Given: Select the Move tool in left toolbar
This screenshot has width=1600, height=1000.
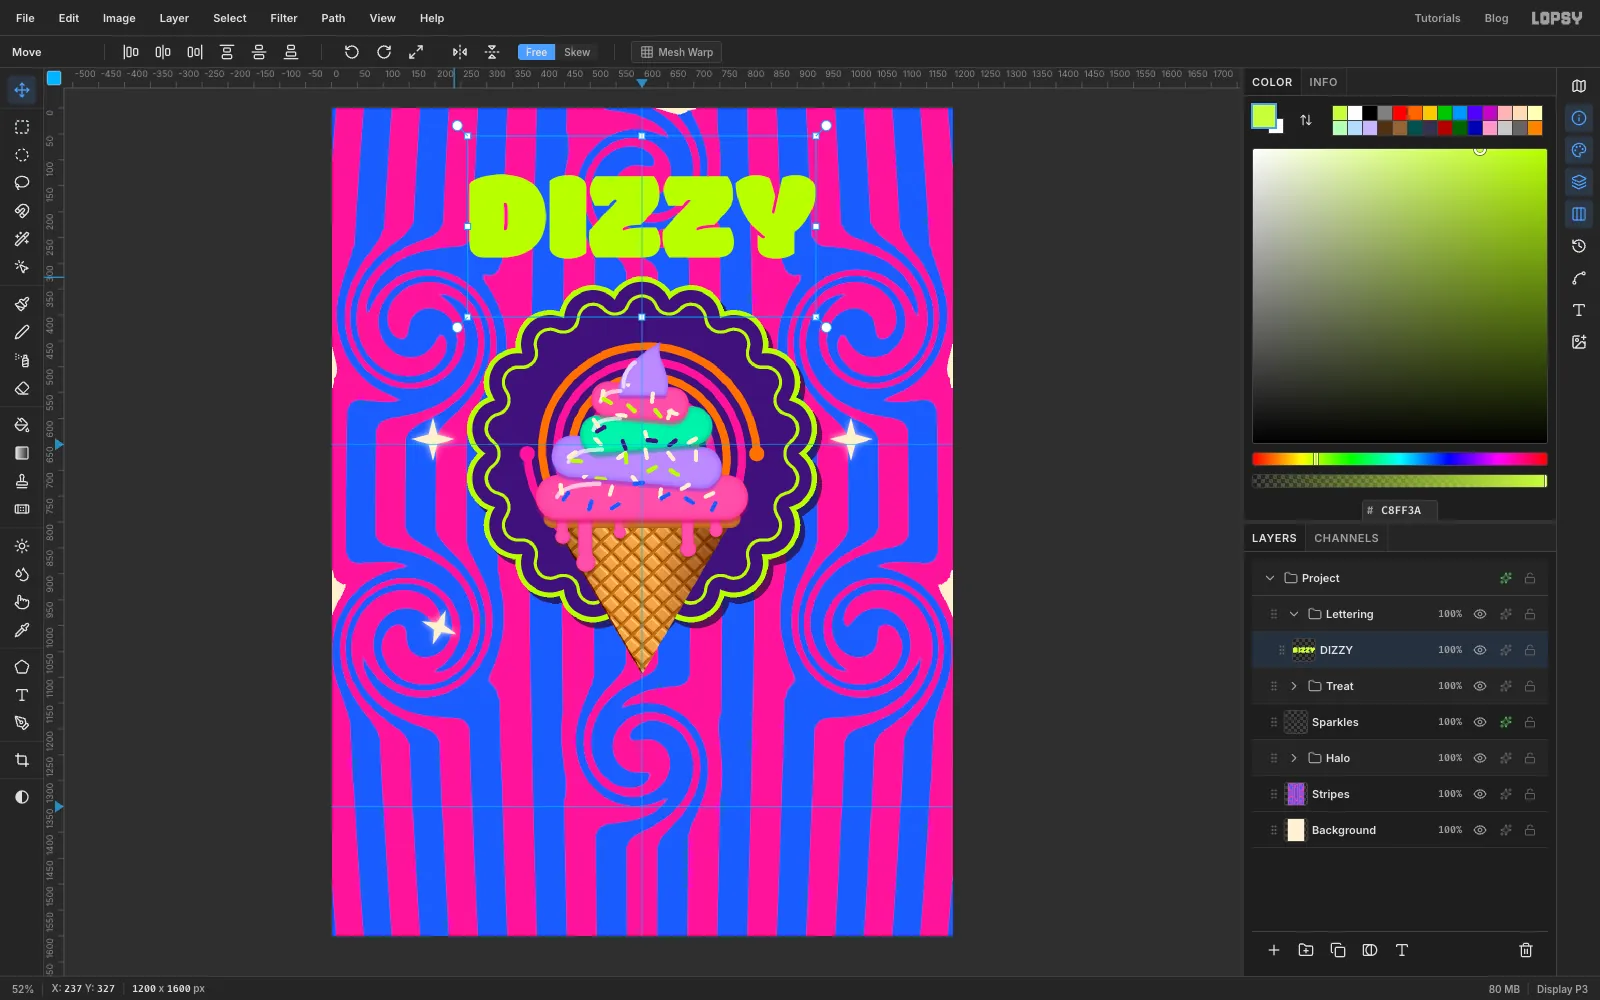Looking at the screenshot, I should (x=22, y=90).
